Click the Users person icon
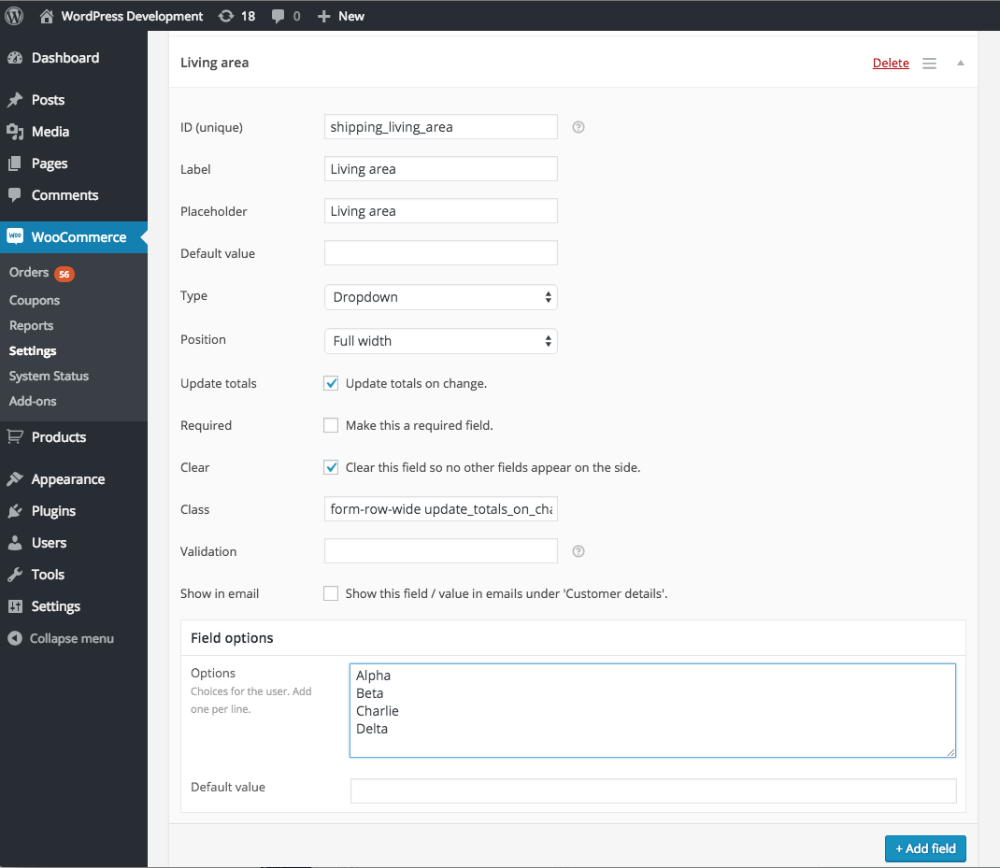Image resolution: width=1000 pixels, height=868 pixels. (15, 543)
